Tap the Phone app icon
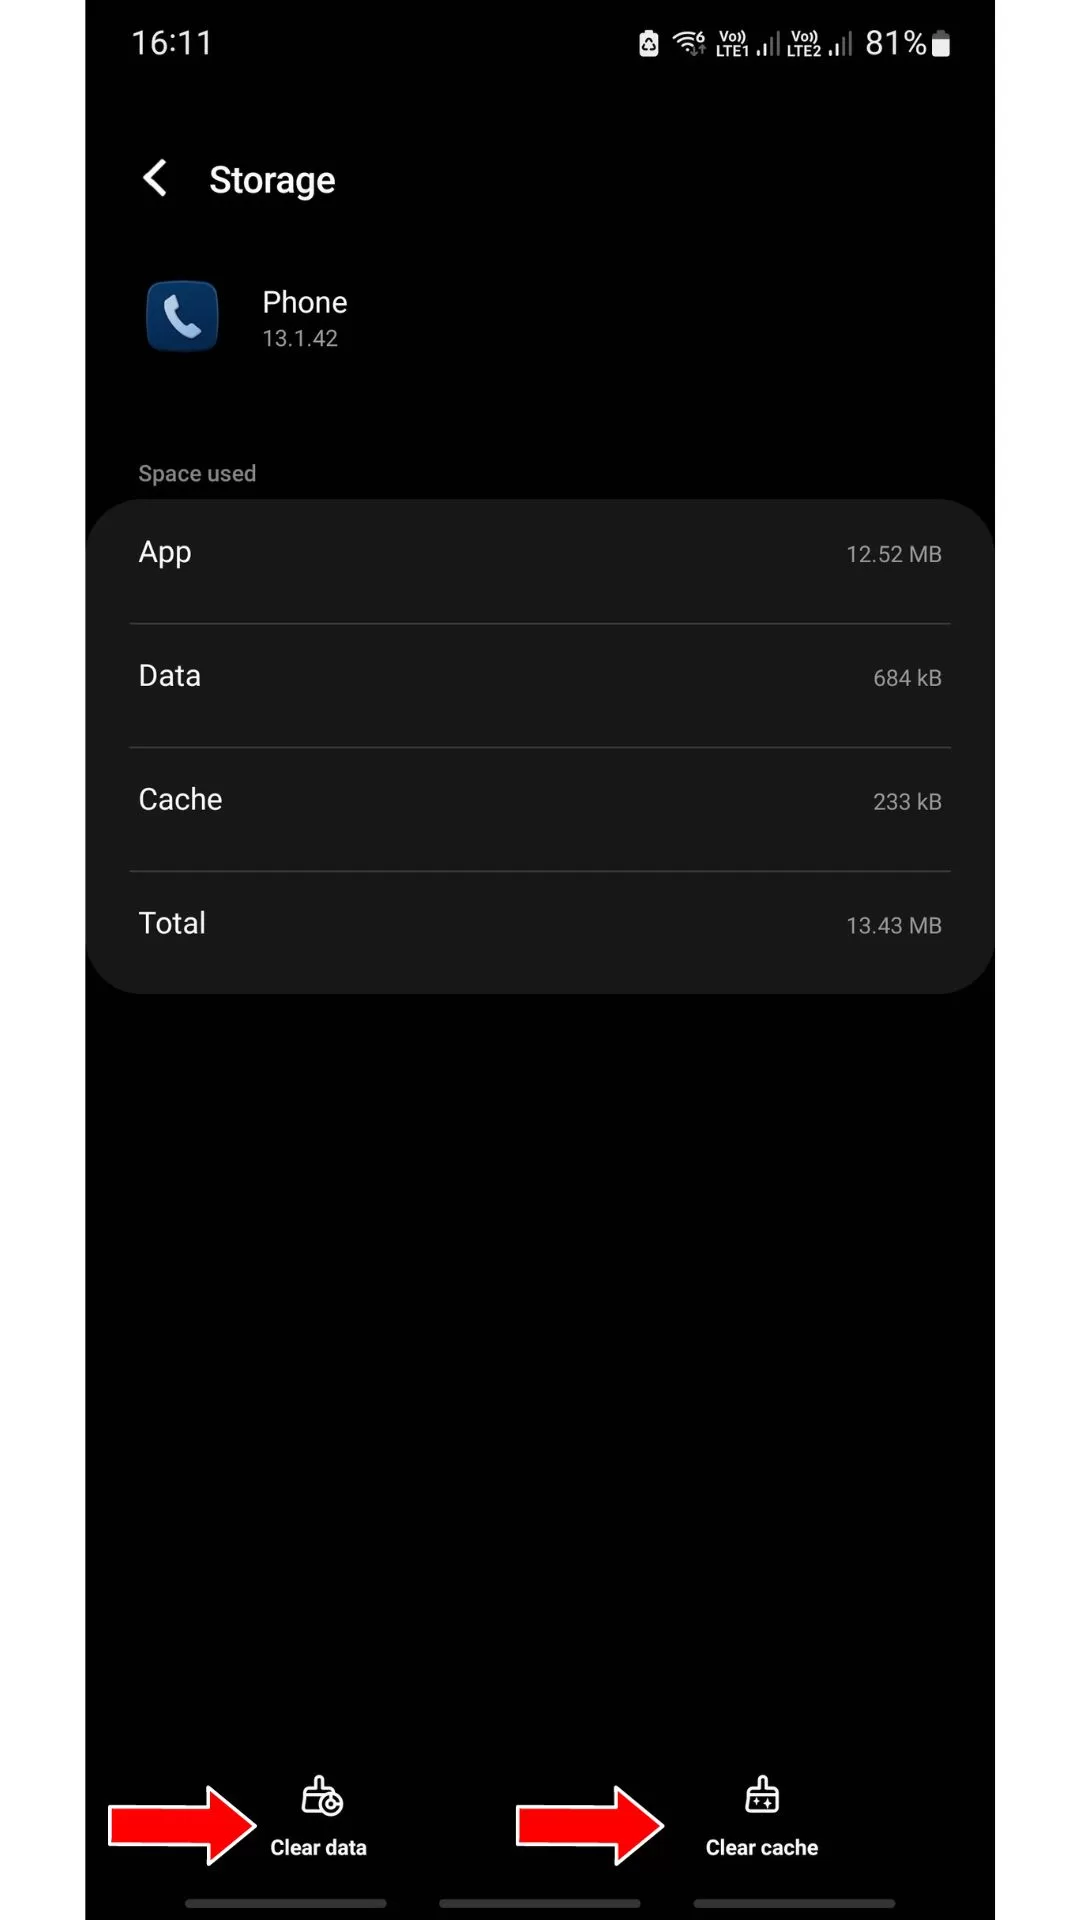 (x=182, y=316)
